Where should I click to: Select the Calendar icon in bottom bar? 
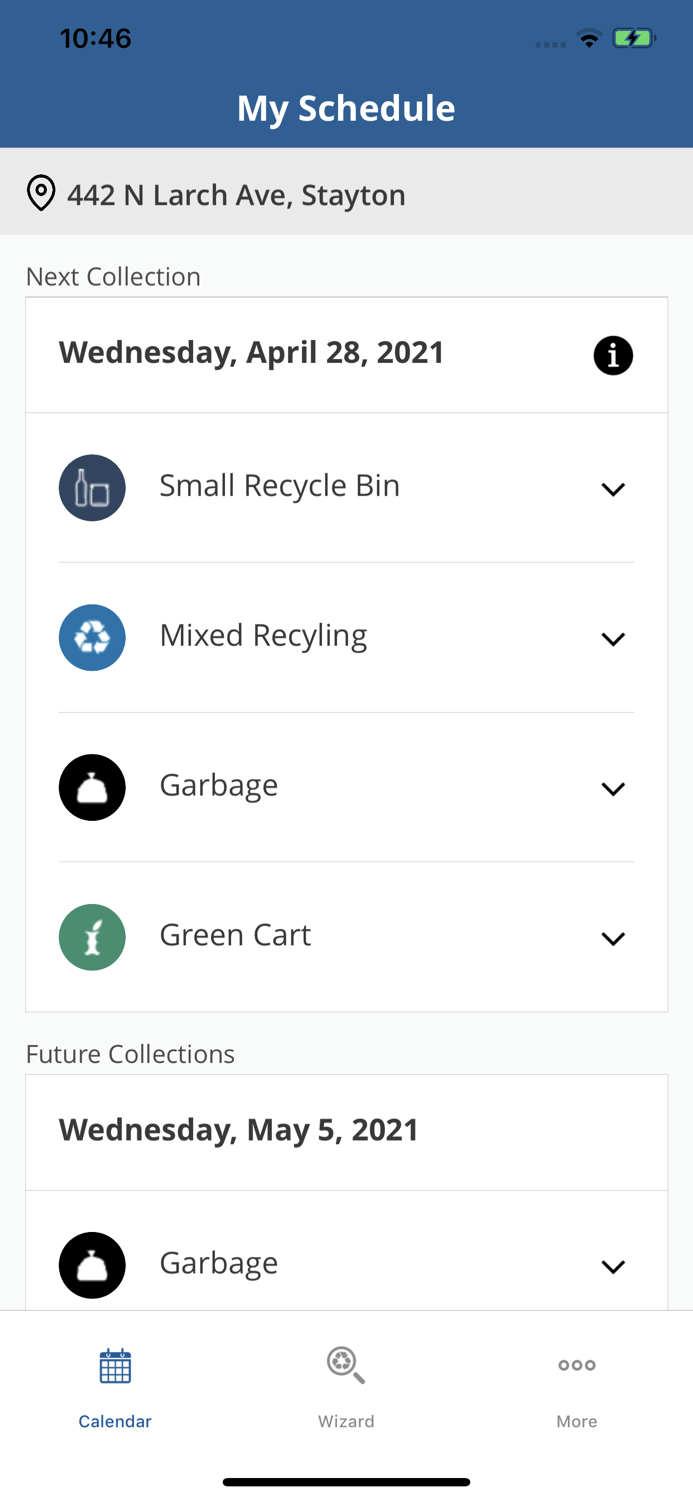(x=115, y=1363)
